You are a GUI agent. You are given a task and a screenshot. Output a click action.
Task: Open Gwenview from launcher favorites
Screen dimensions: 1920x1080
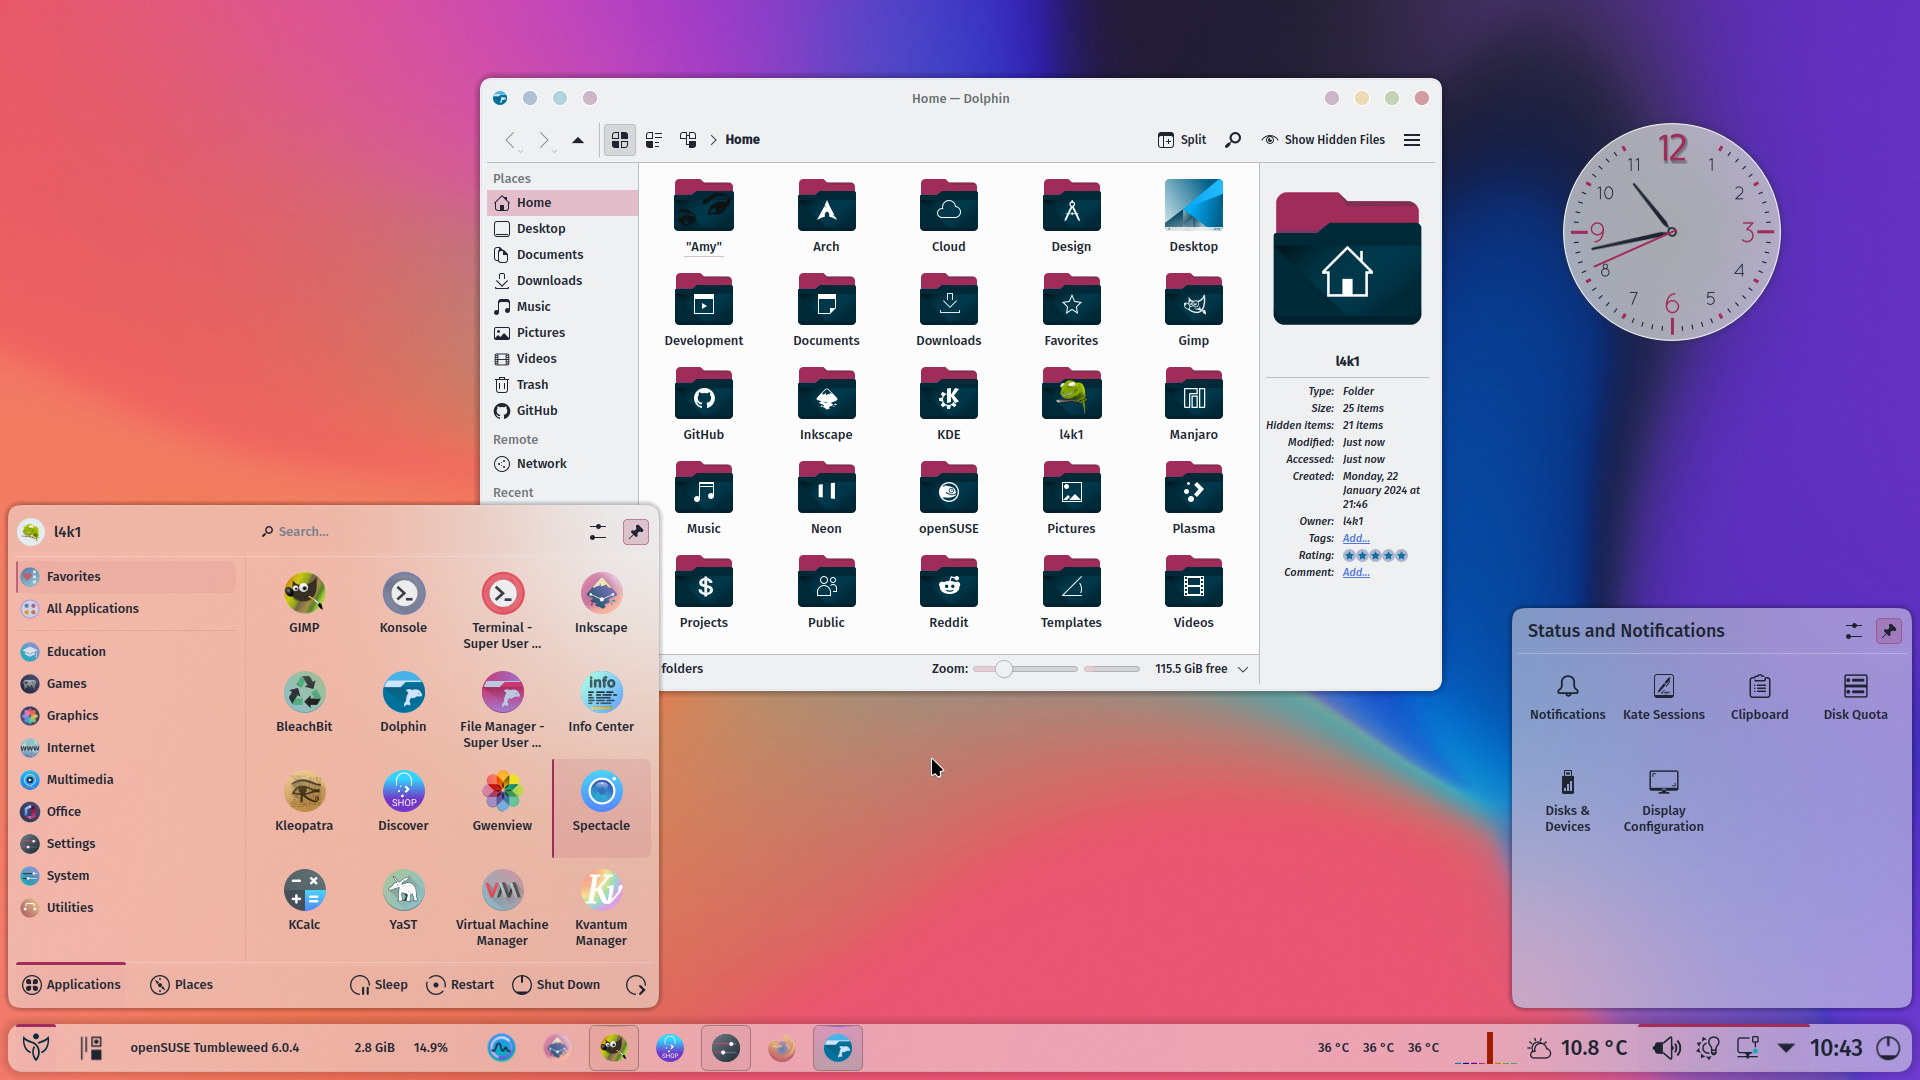(502, 801)
